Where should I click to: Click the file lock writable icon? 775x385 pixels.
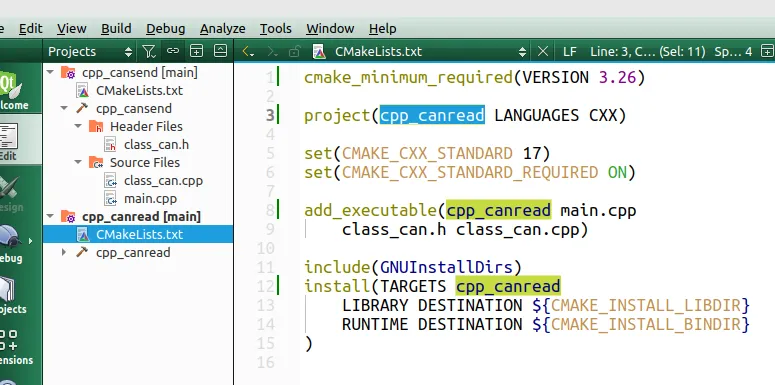pyautogui.click(x=295, y=51)
